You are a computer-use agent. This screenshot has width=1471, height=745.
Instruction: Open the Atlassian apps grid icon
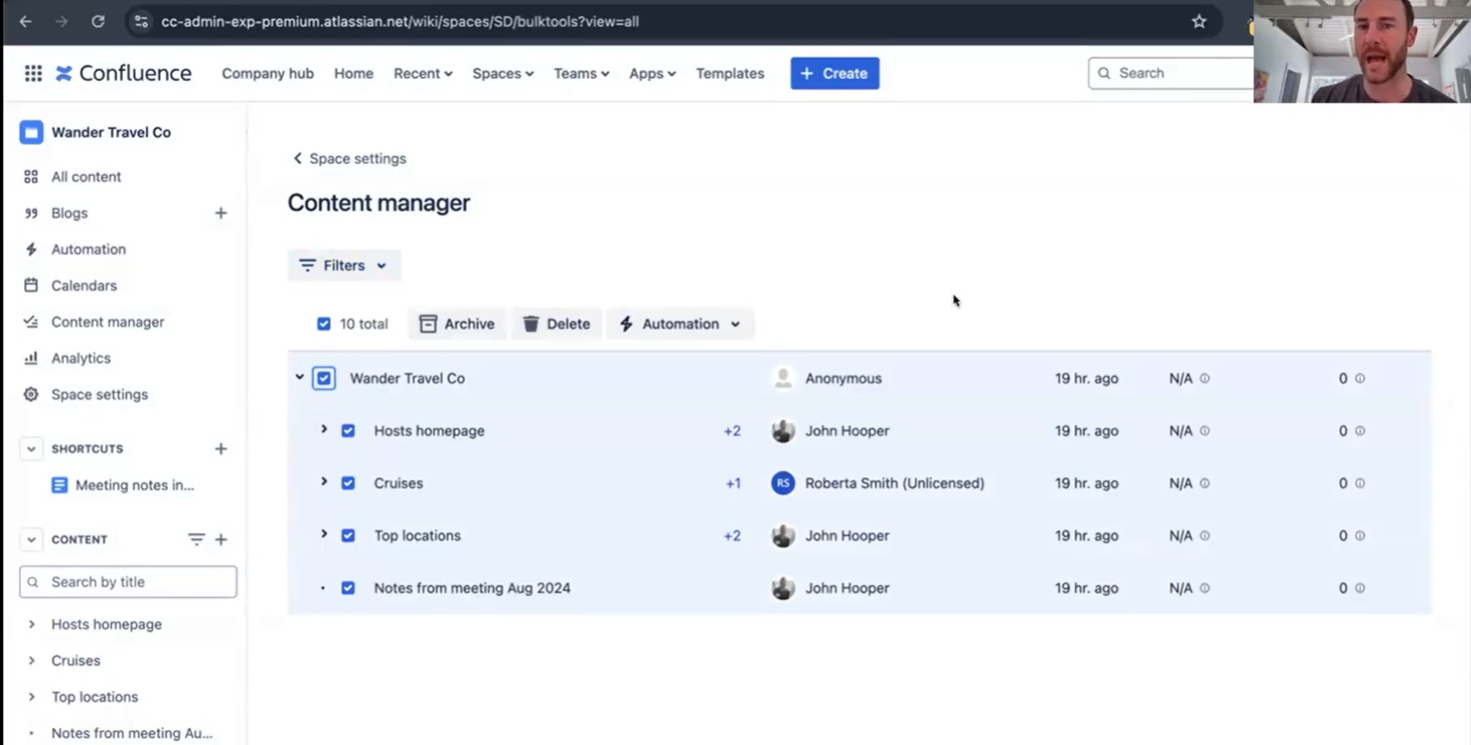33,73
